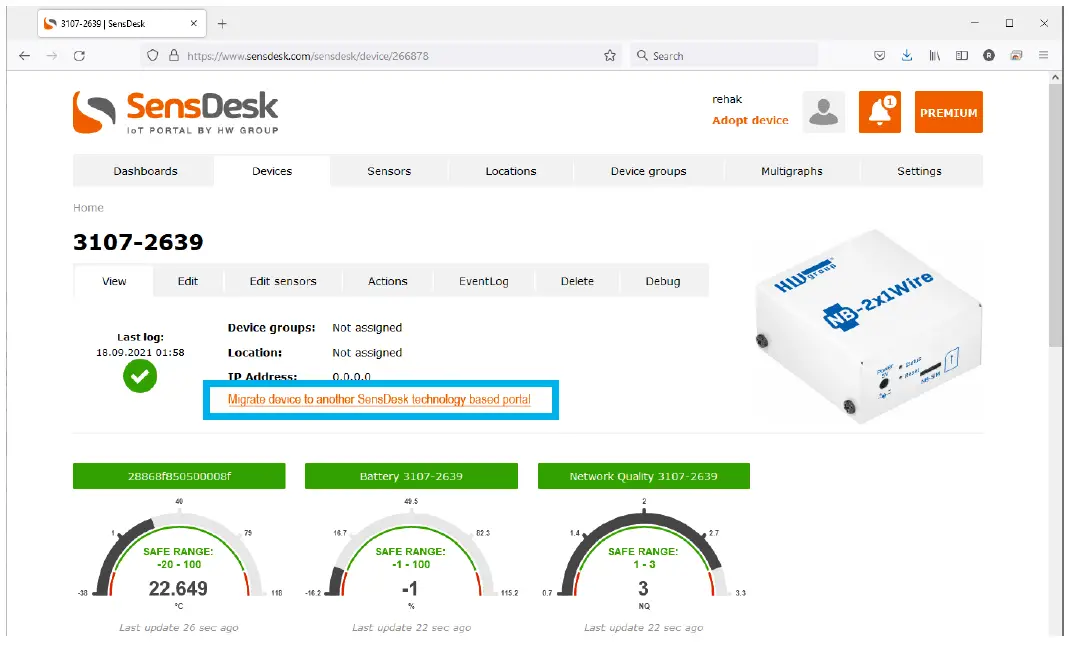
Task: Click the NB-2x1Wire device image
Action: coord(869,327)
